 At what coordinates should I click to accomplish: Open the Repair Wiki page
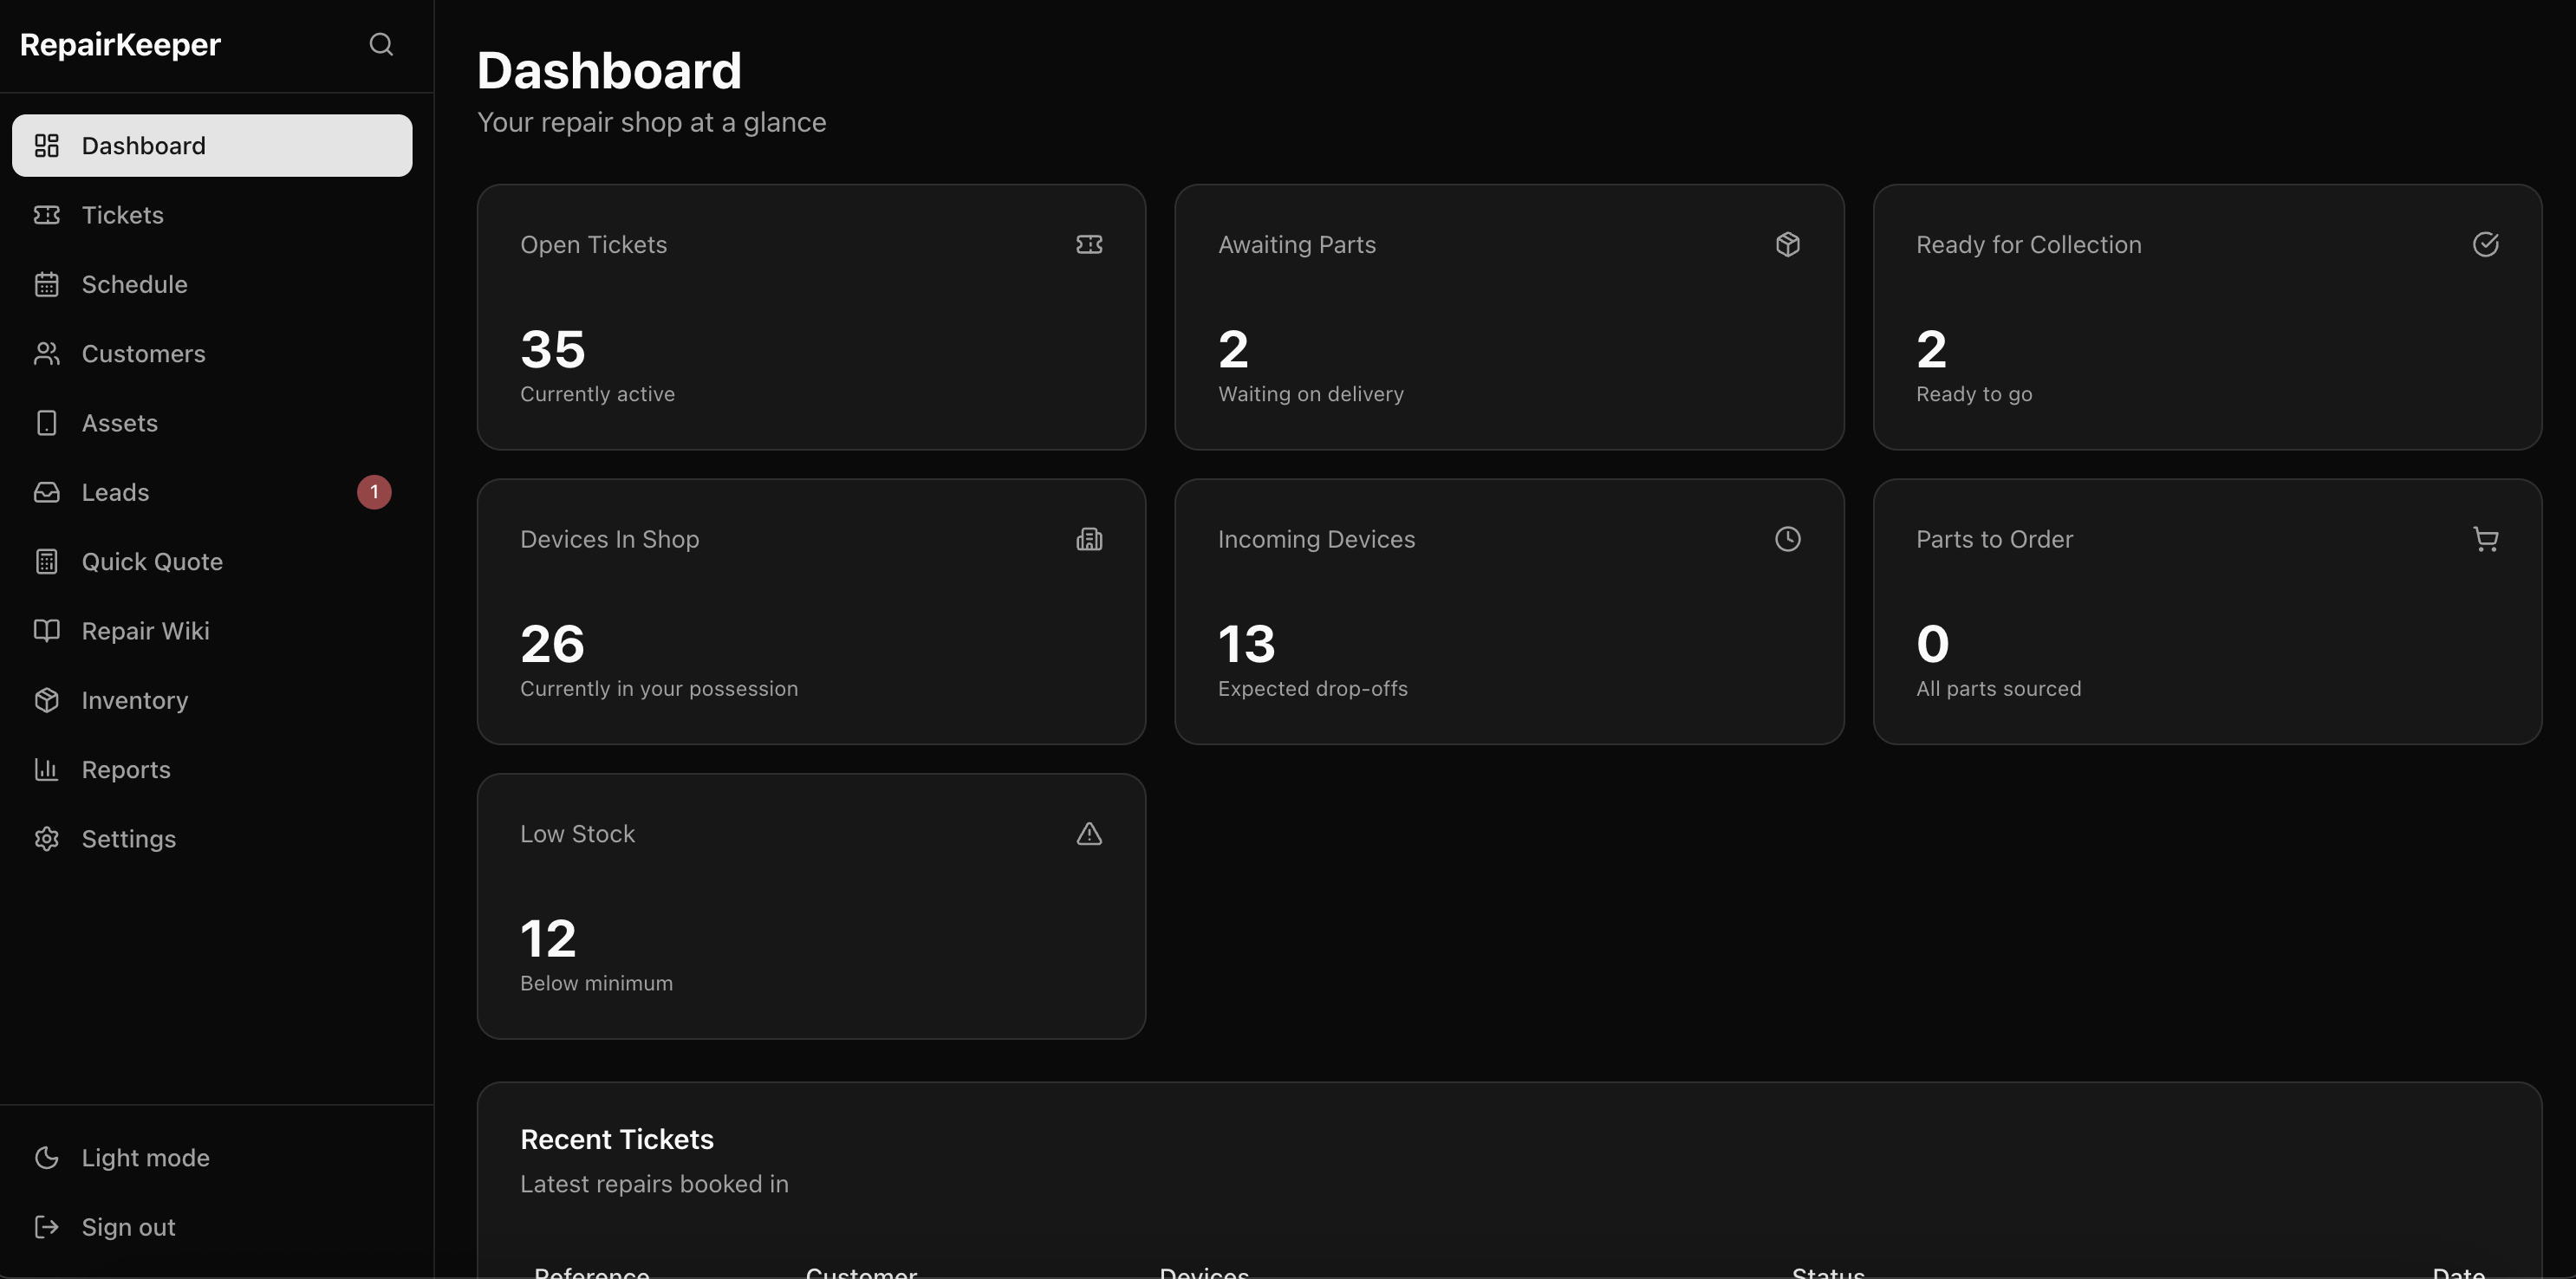(x=145, y=631)
